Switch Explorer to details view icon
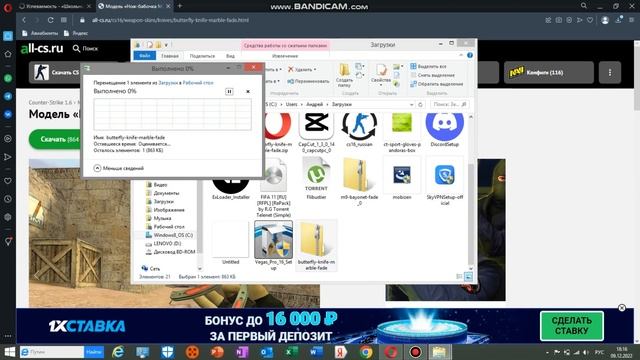The height and width of the screenshot is (360, 640). (x=459, y=277)
